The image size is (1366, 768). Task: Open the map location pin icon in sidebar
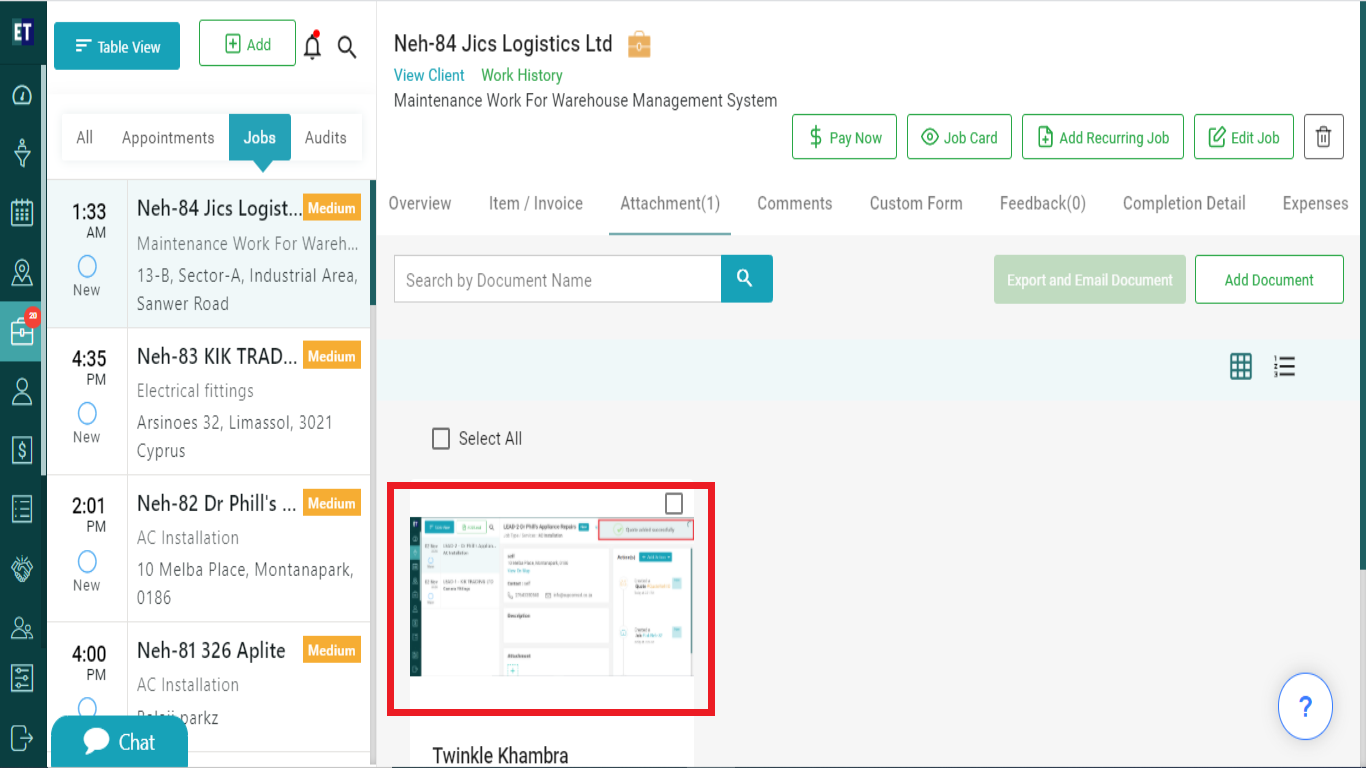tap(22, 272)
